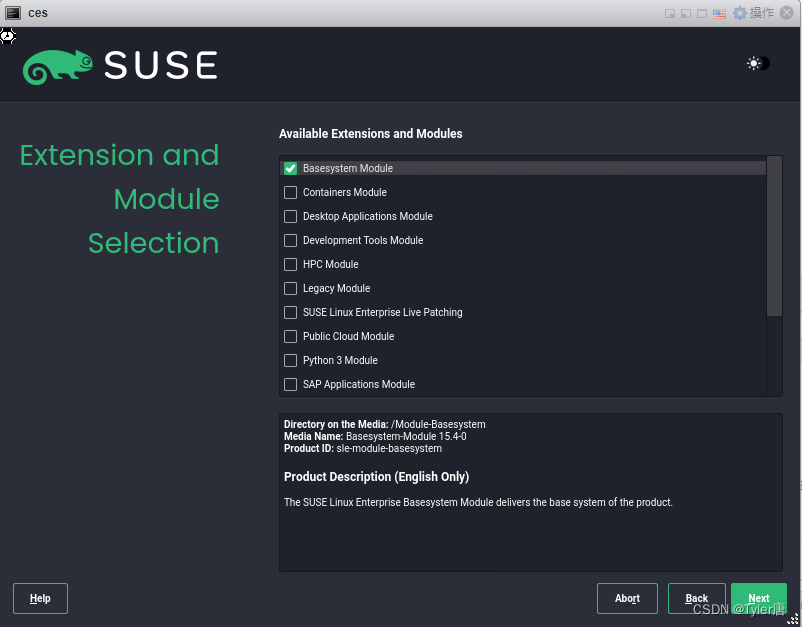Open the Help dialog
The height and width of the screenshot is (627, 802).
pyautogui.click(x=40, y=598)
